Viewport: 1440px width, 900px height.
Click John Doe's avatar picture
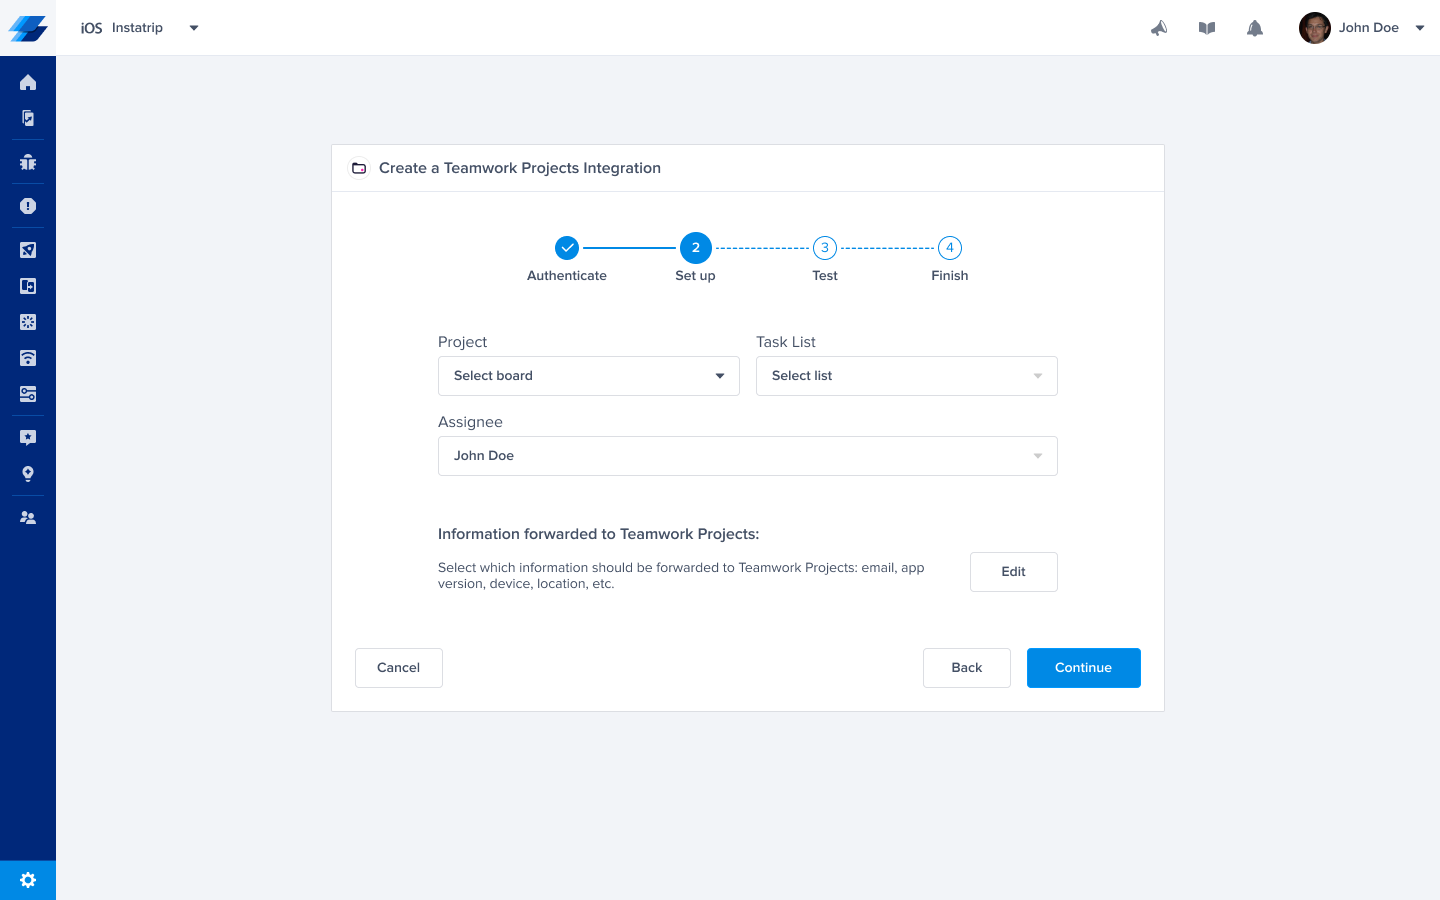pos(1315,28)
